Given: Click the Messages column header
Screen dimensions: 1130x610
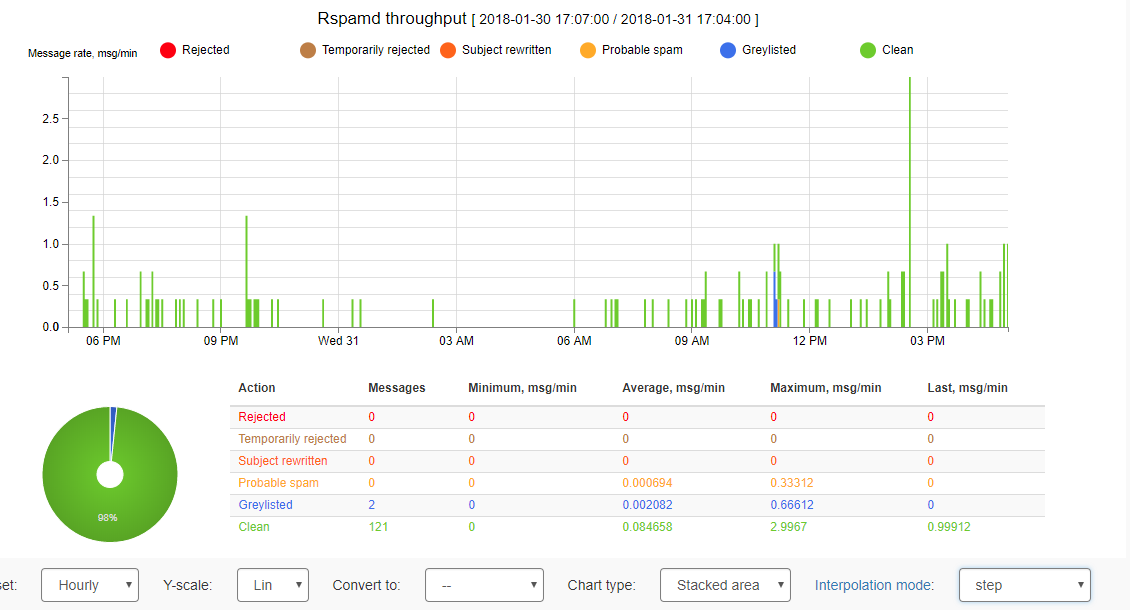Looking at the screenshot, I should (396, 387).
